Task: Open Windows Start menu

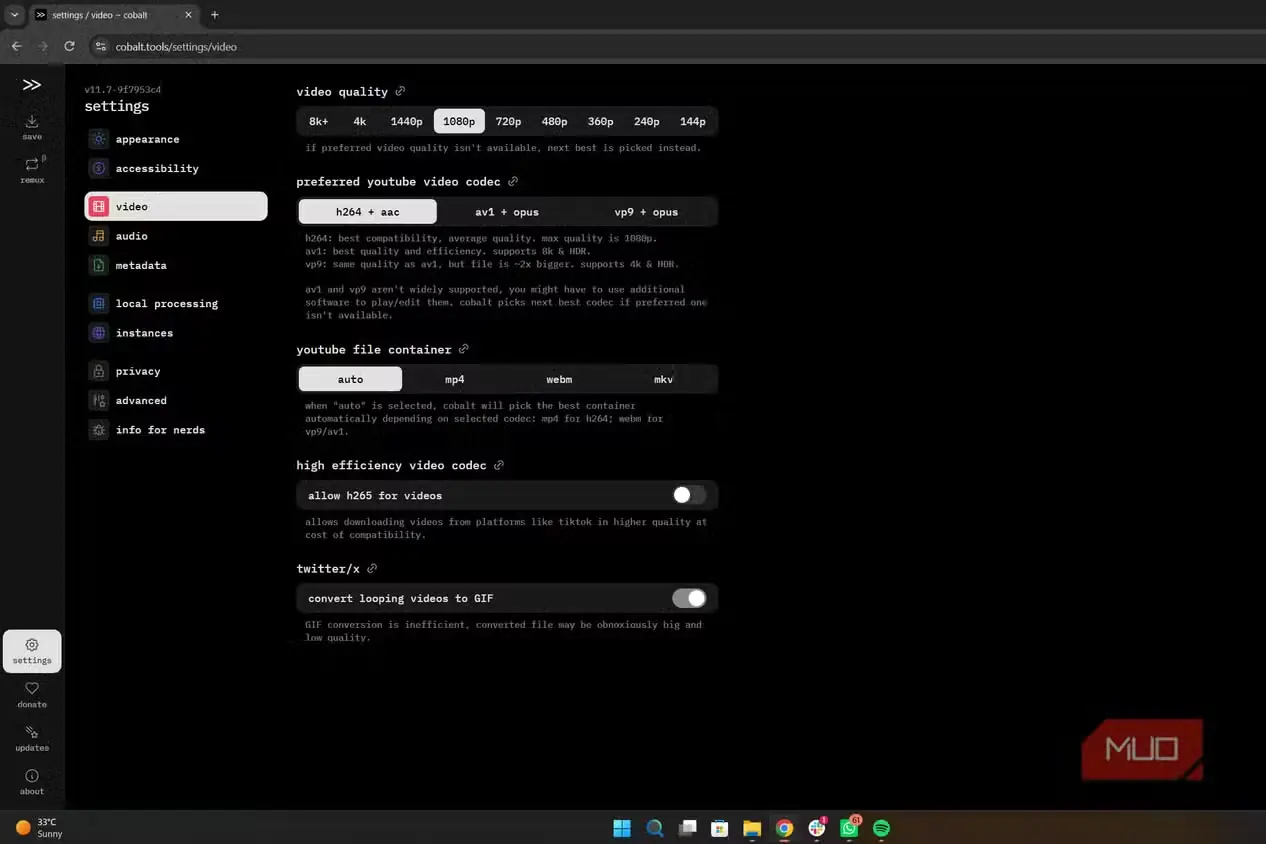Action: point(622,828)
